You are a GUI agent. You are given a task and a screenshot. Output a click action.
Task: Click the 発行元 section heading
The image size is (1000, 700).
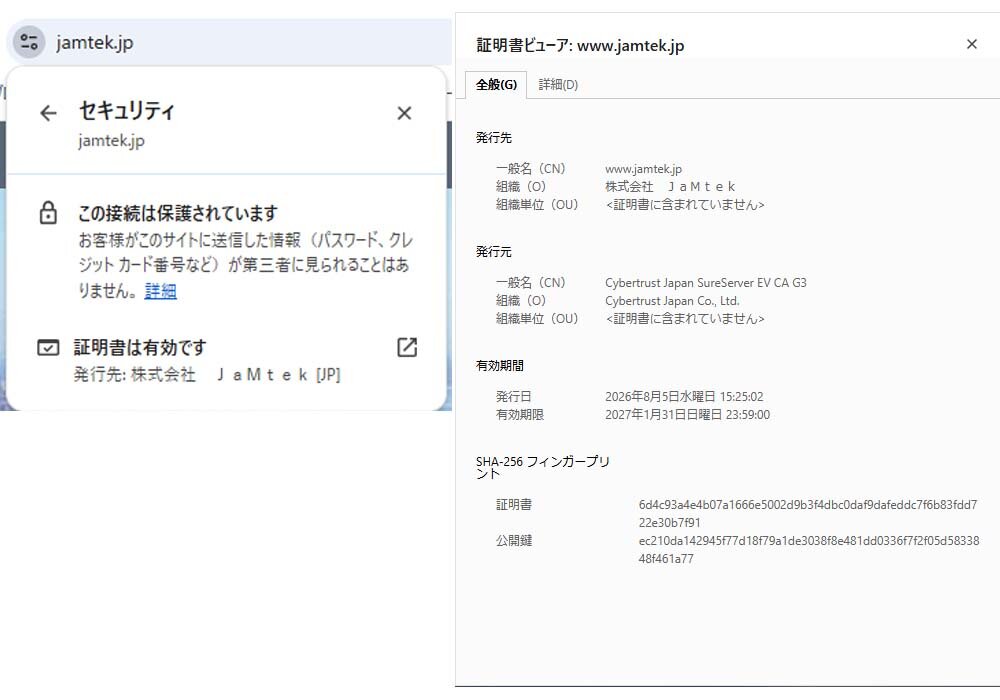tap(494, 252)
